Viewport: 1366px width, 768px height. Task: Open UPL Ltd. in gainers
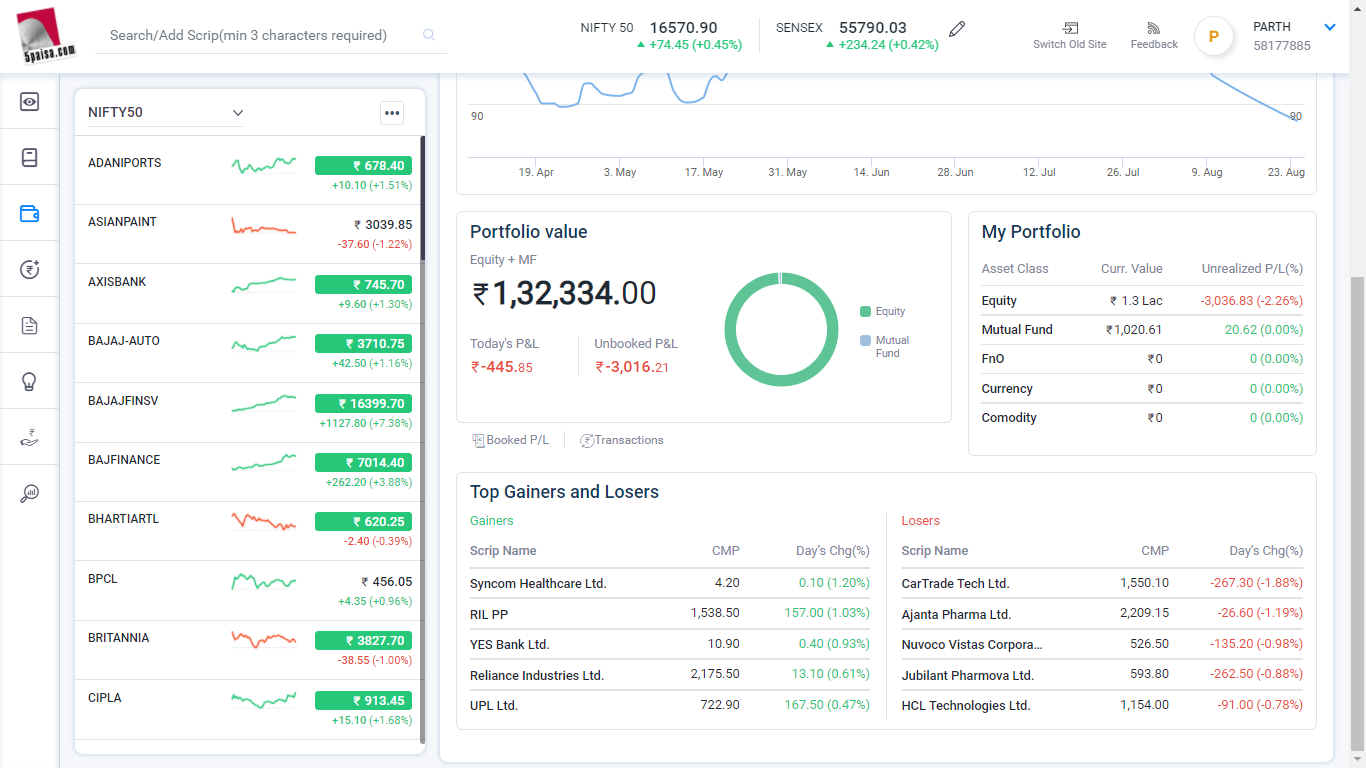click(x=494, y=706)
